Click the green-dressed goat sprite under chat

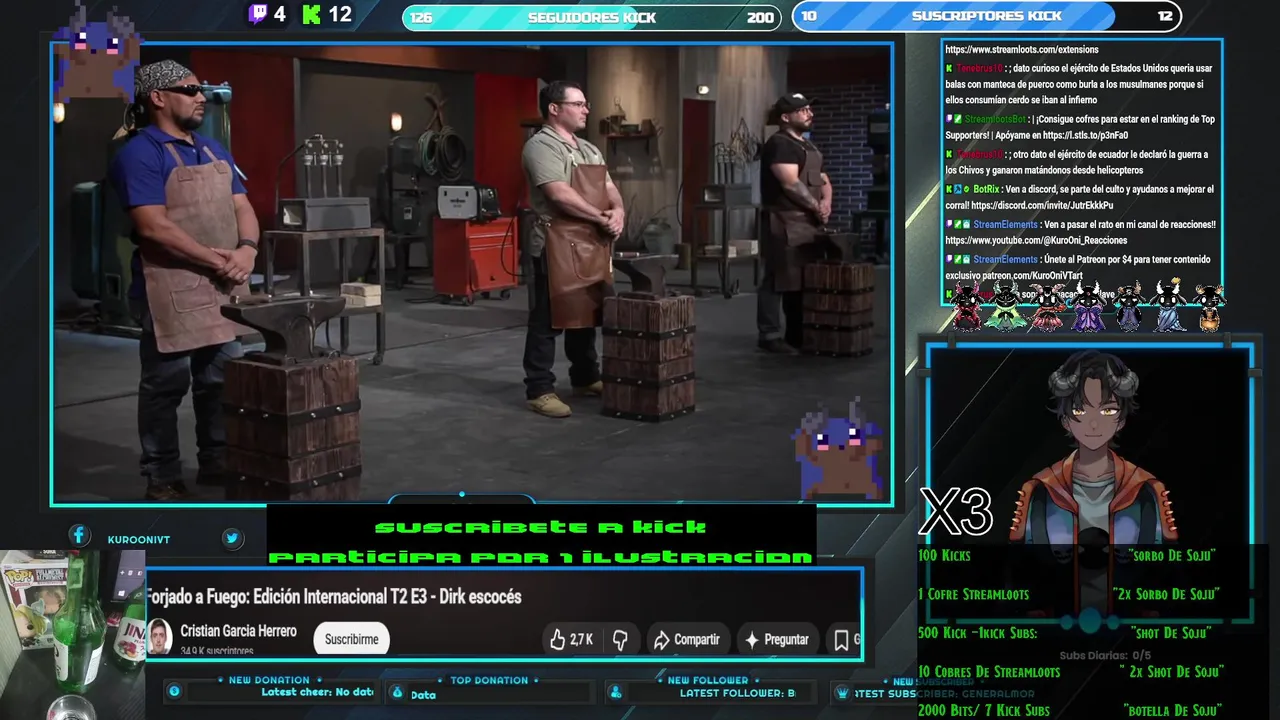(1006, 307)
